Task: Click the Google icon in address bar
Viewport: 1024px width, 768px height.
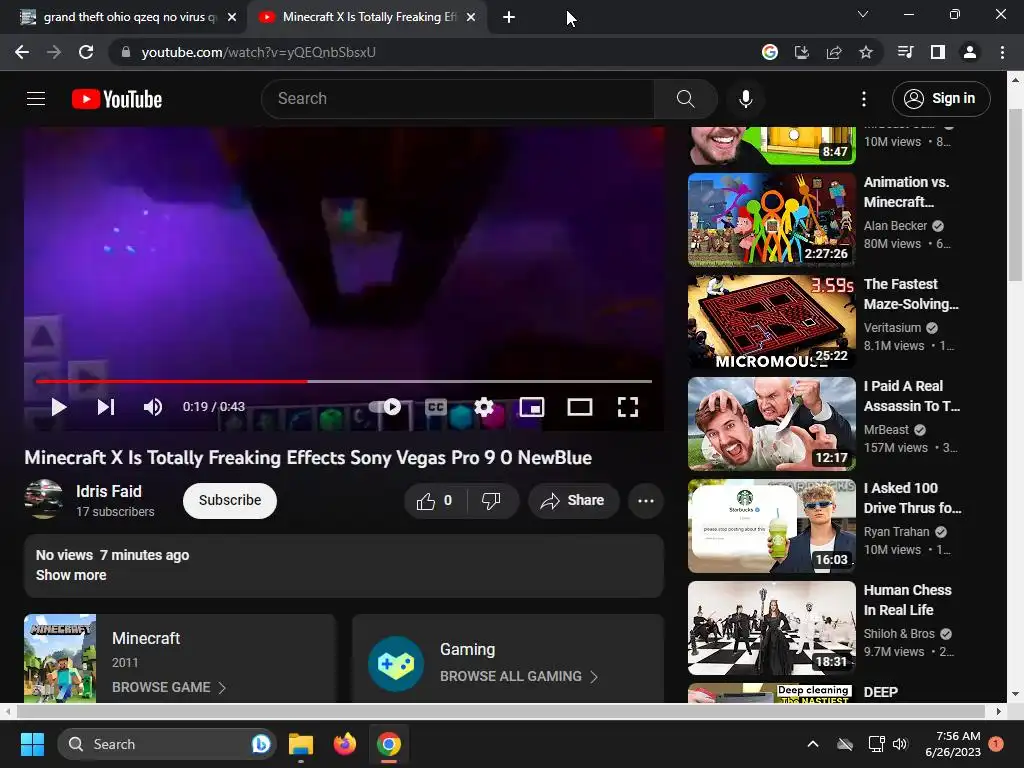Action: [x=770, y=52]
